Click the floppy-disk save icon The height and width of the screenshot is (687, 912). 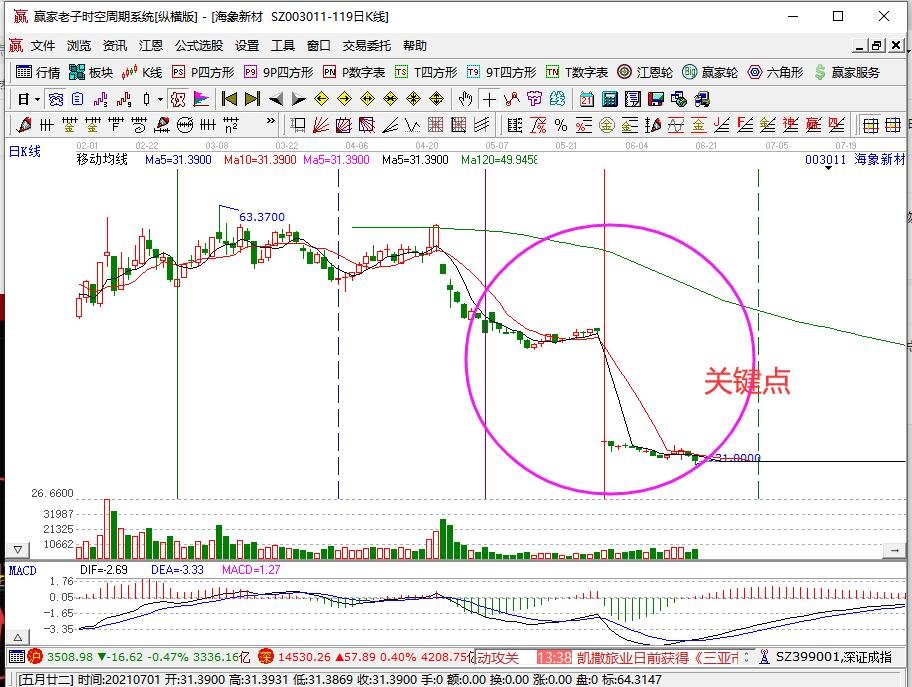pos(656,99)
